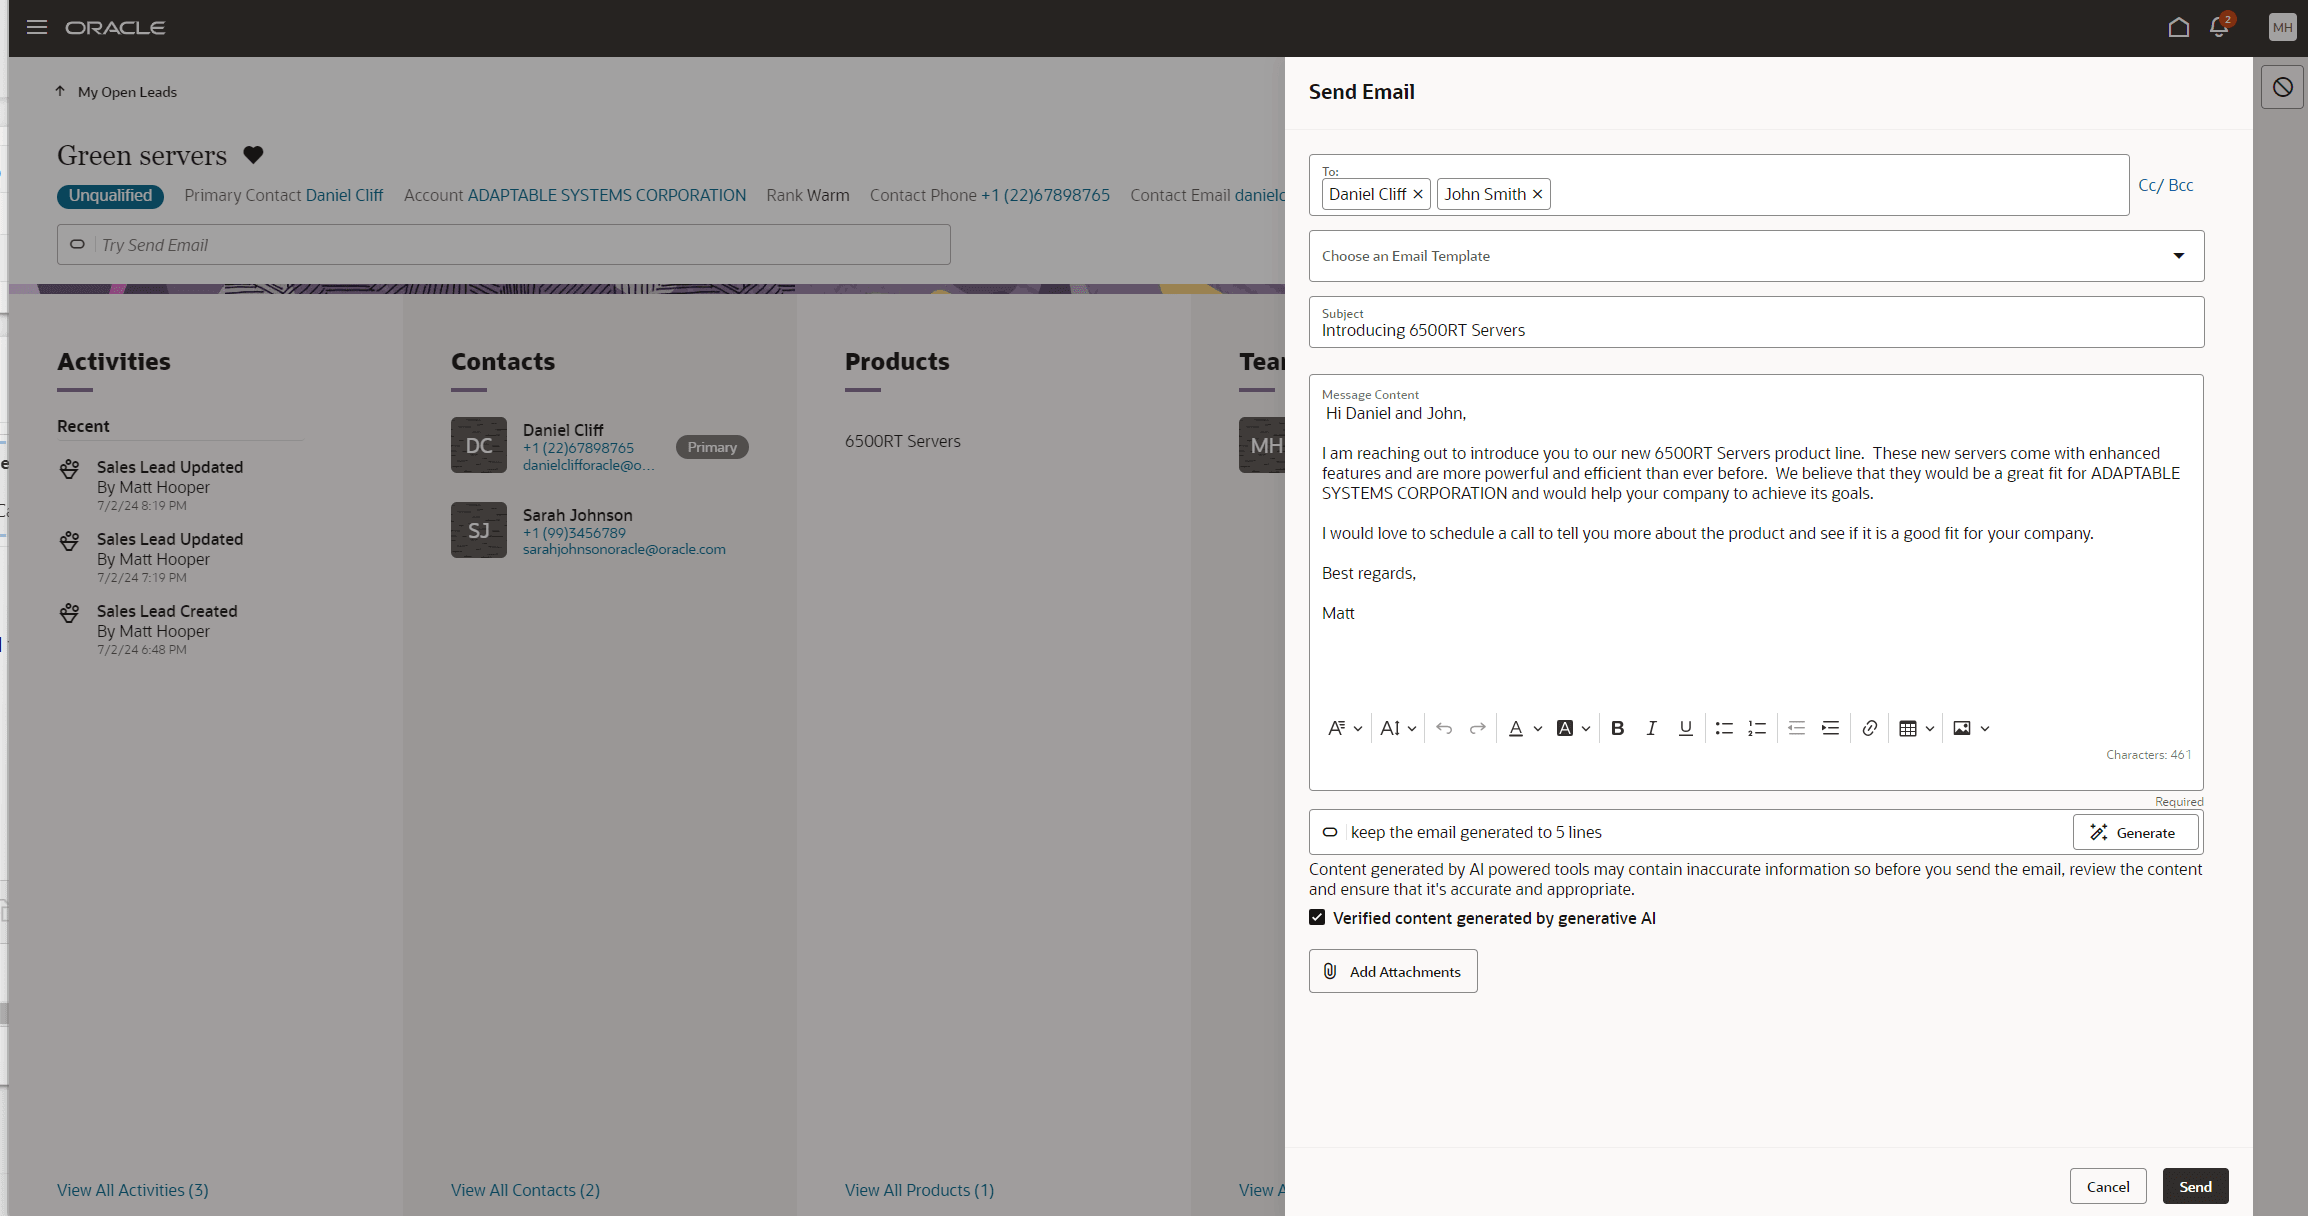Image resolution: width=2308 pixels, height=1216 pixels.
Task: Click the Send button to send email
Action: click(2195, 1186)
